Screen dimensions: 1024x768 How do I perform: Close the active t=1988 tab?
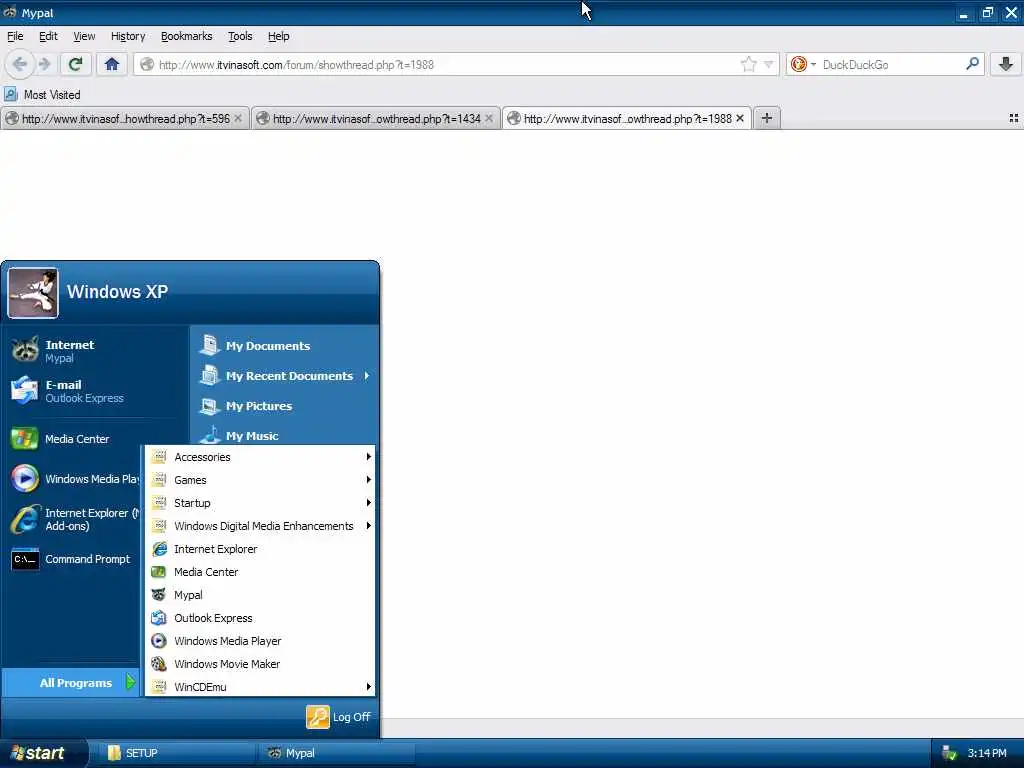click(x=740, y=118)
